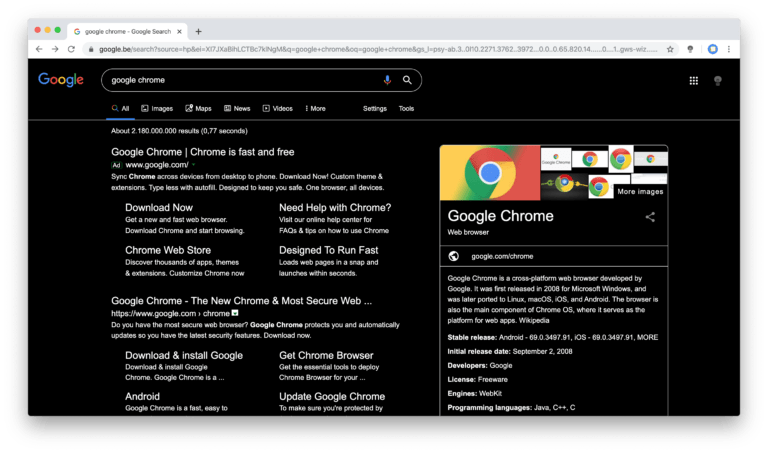Image resolution: width=768 pixels, height=453 pixels.
Task: Click the Programming languages label
Action: (x=489, y=408)
